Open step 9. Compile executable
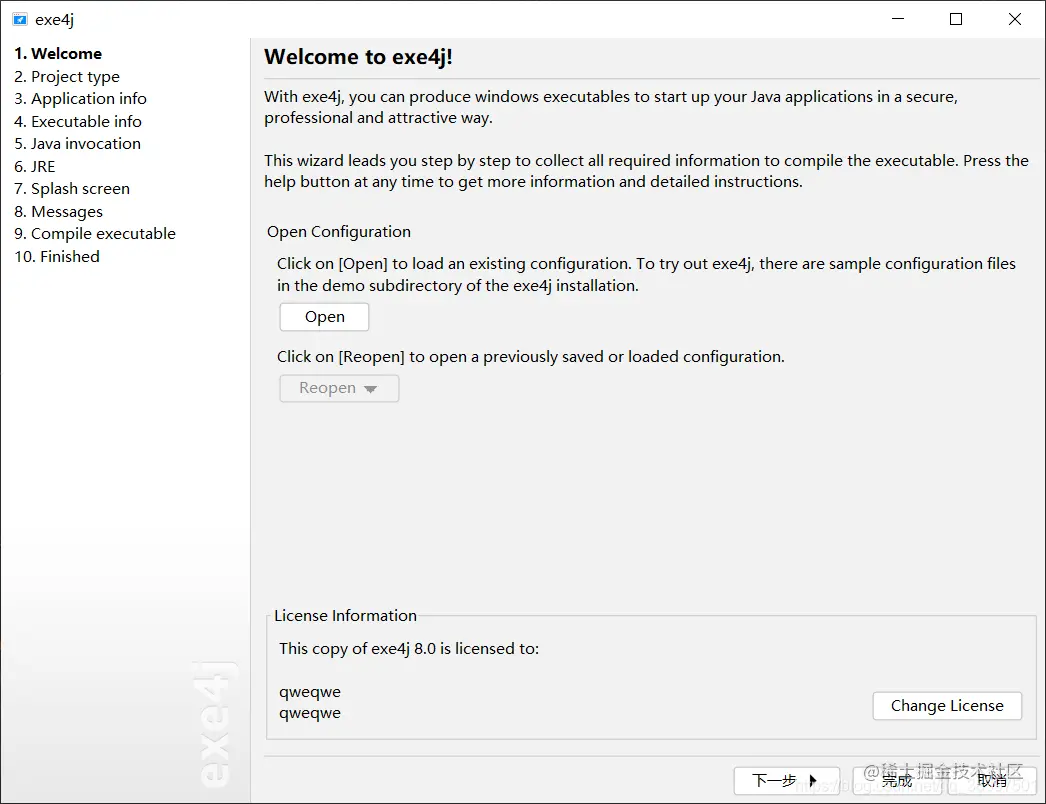The image size is (1046, 804). click(x=95, y=234)
